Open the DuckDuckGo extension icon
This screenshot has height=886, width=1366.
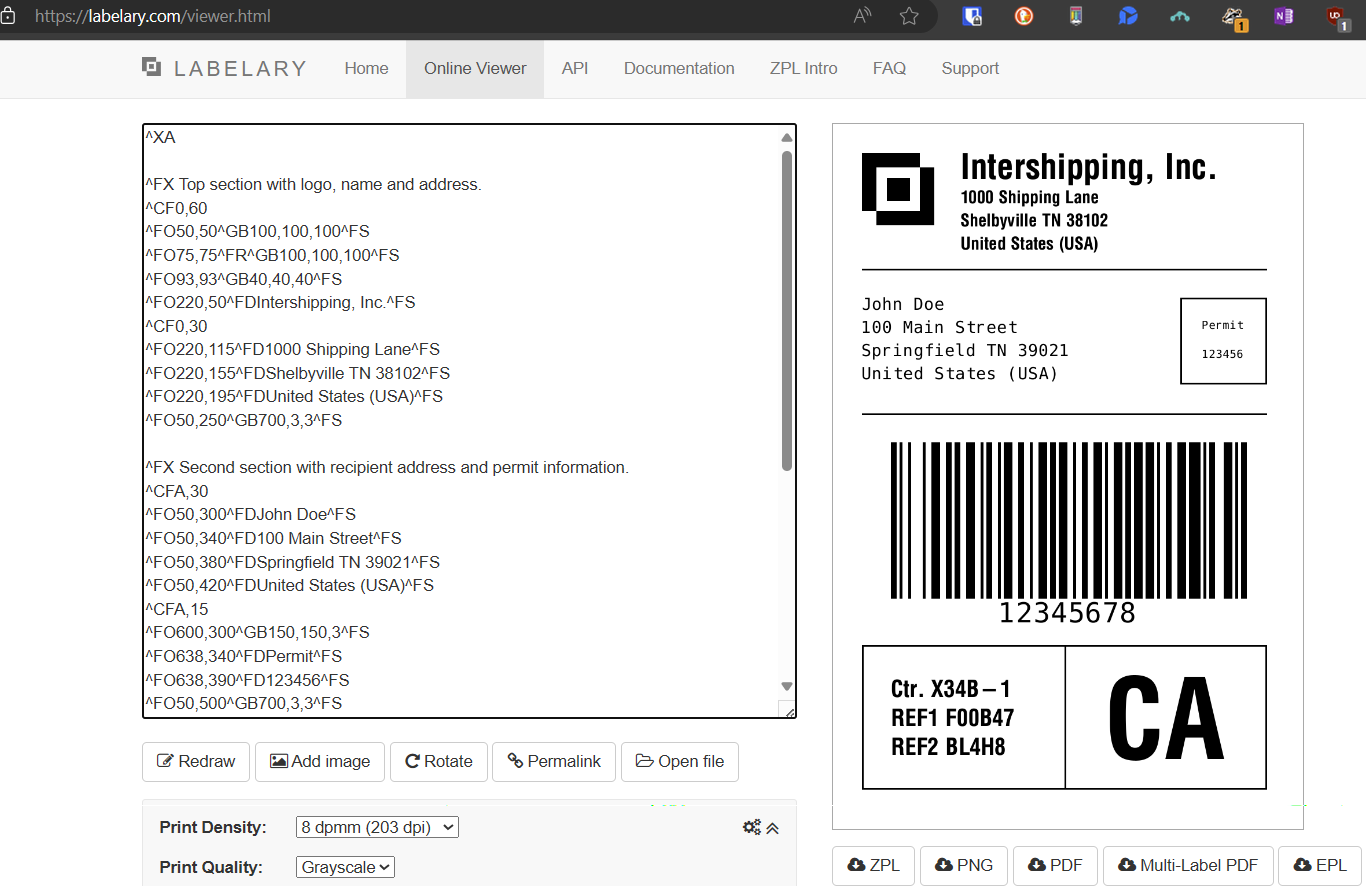pyautogui.click(x=1023, y=16)
